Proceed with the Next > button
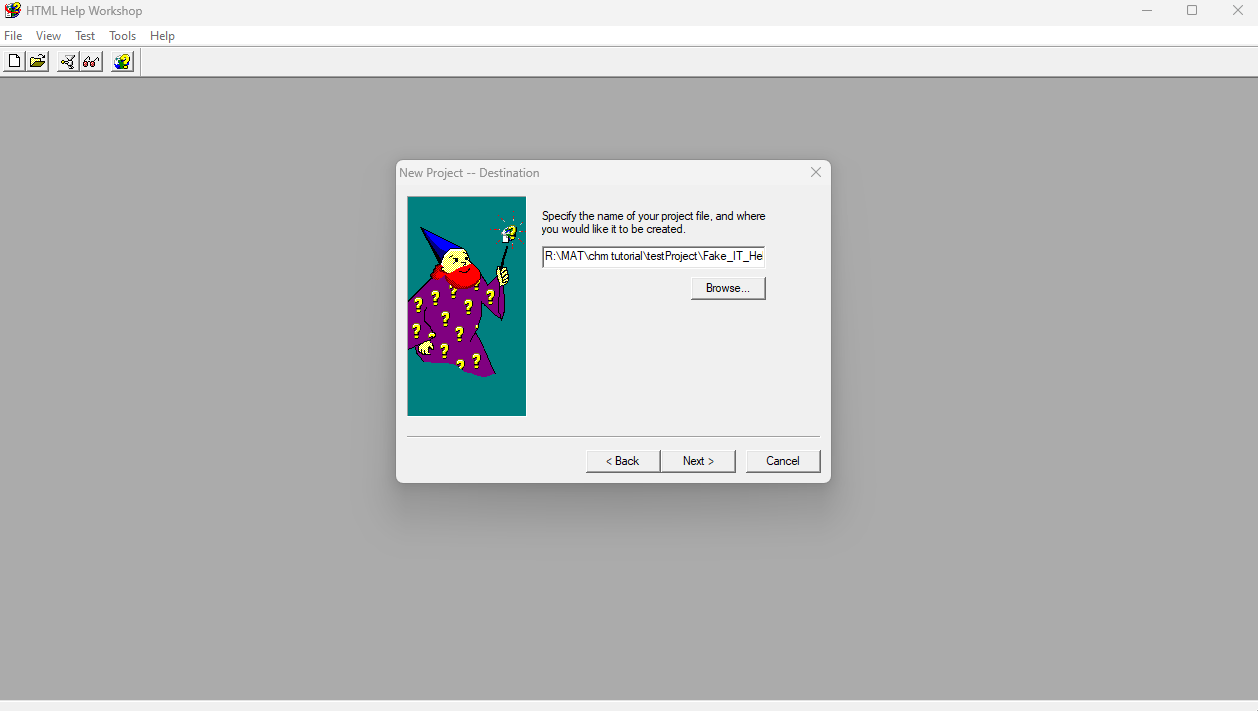Viewport: 1258px width, 711px height. pos(698,461)
